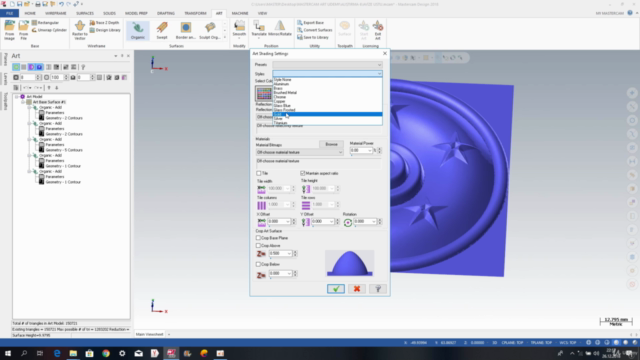Image resolution: width=640 pixels, height=360 pixels.
Task: Click the Windows Start button
Action: [8, 353]
